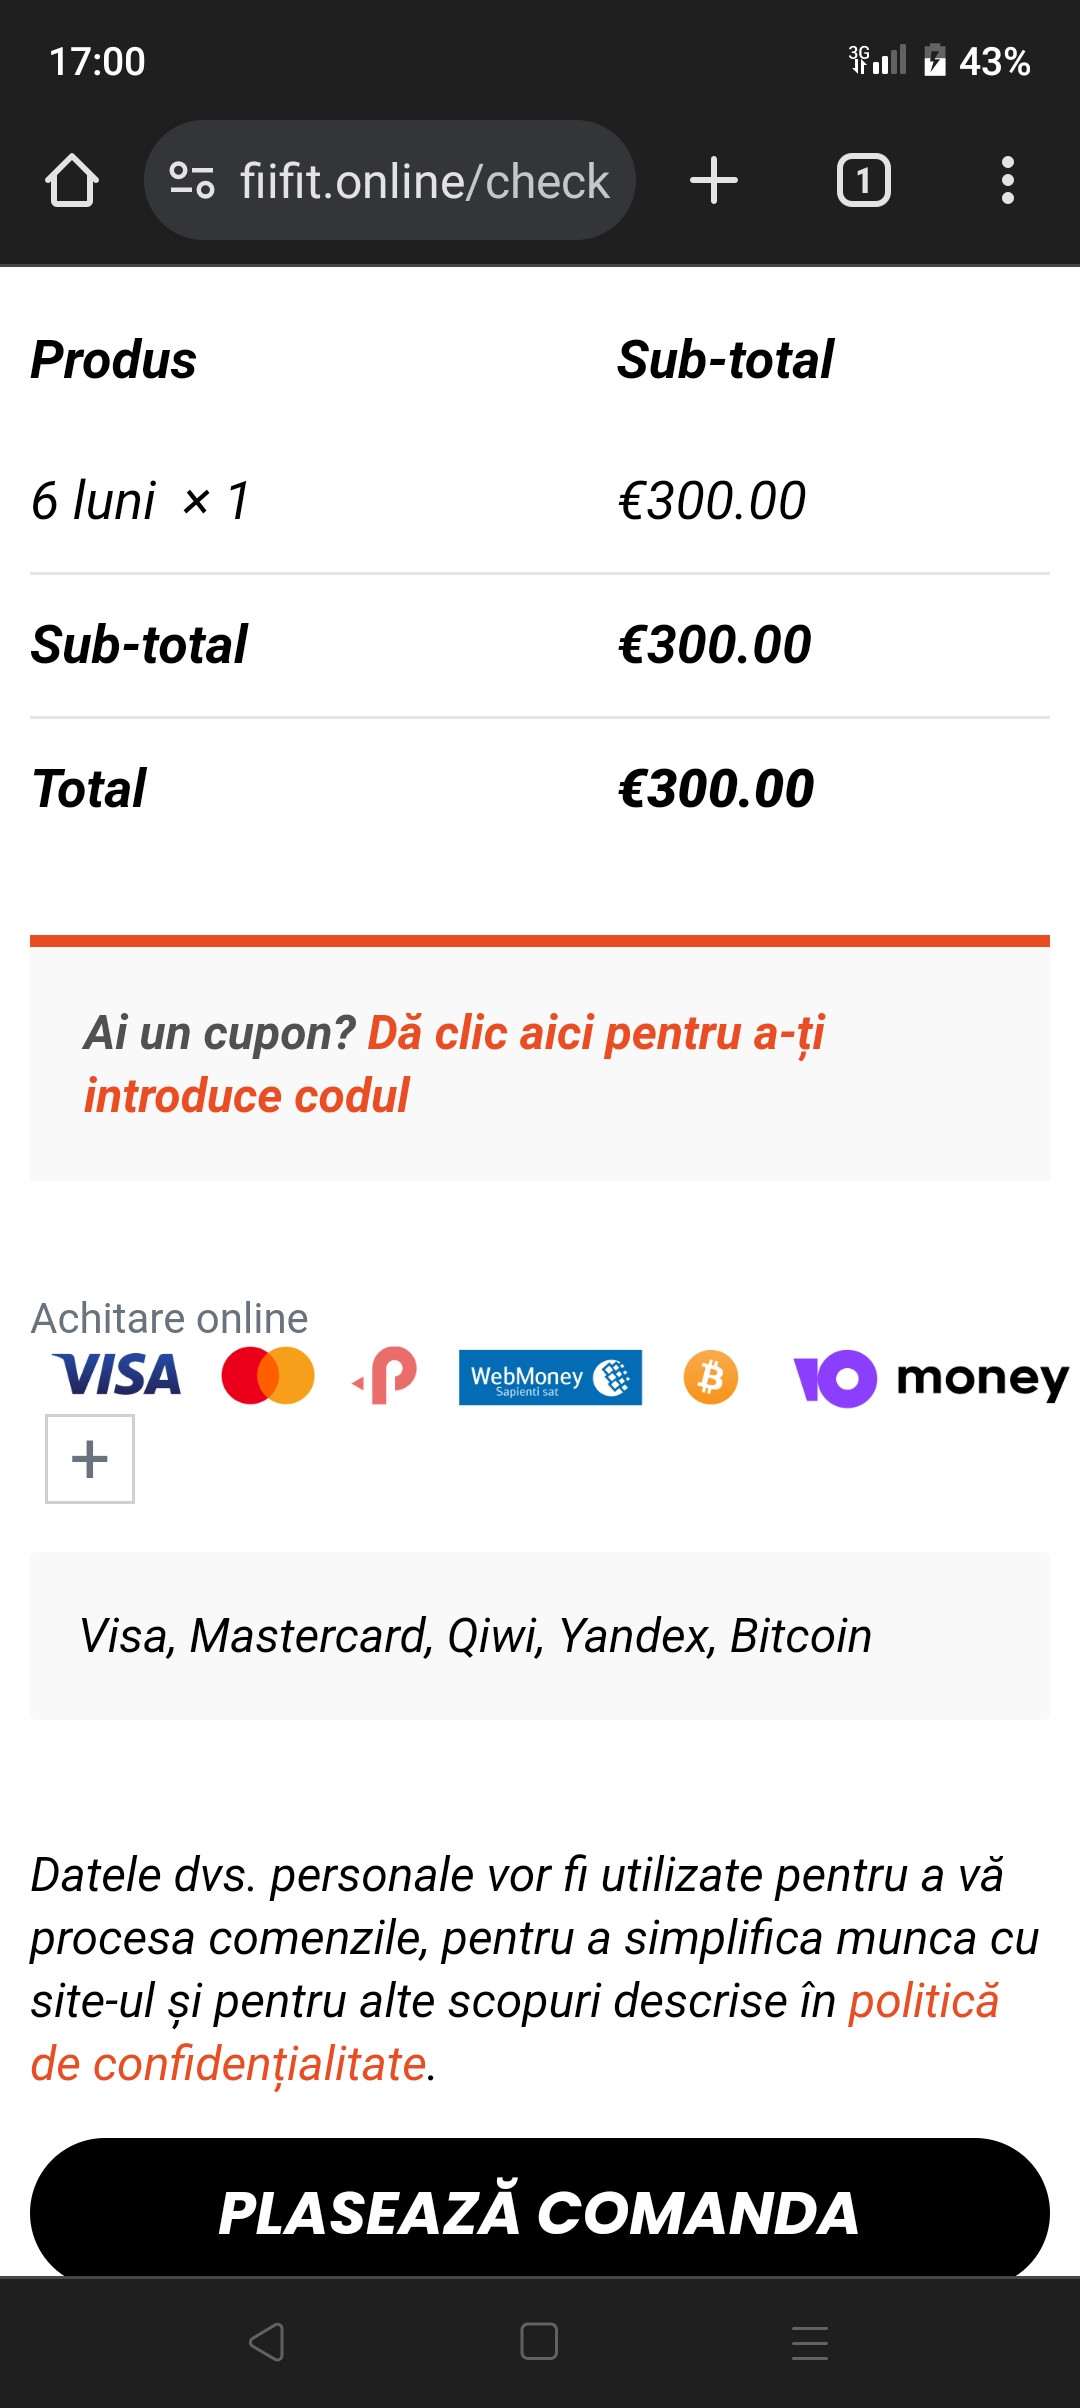This screenshot has width=1080, height=2408.
Task: Tap the Visa payment logo
Action: [117, 1376]
